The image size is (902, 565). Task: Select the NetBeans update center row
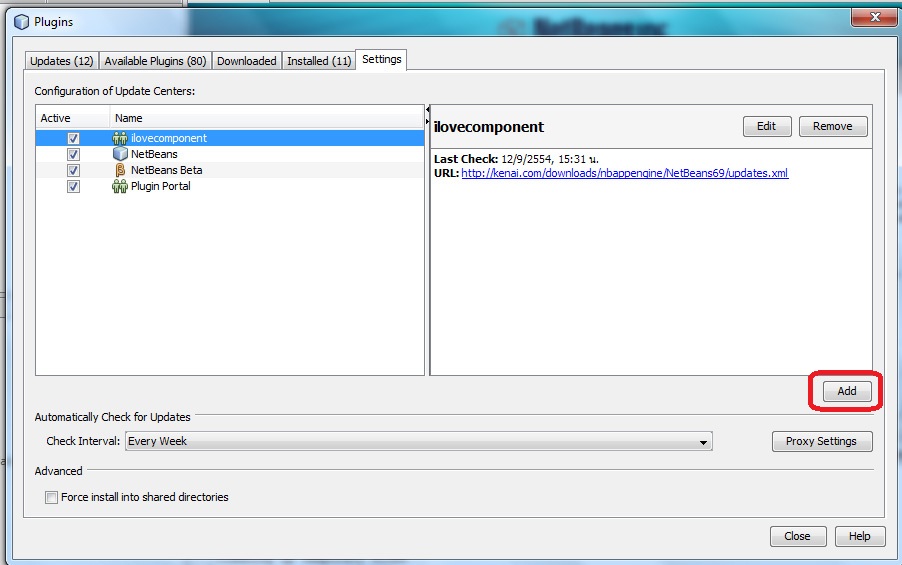(x=230, y=154)
